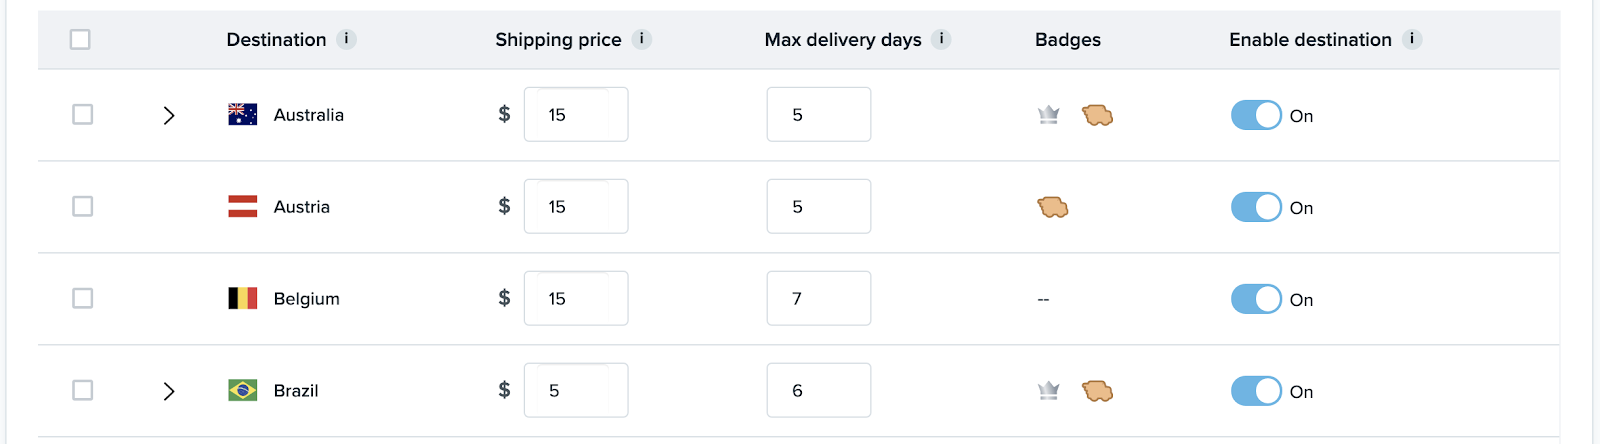The height and width of the screenshot is (444, 1600).
Task: Click the Brazil shipping price input
Action: click(577, 391)
